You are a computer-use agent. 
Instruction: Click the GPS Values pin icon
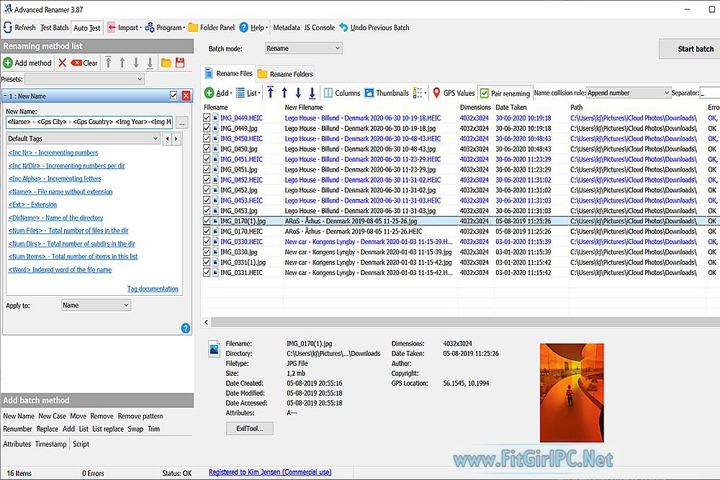(436, 93)
